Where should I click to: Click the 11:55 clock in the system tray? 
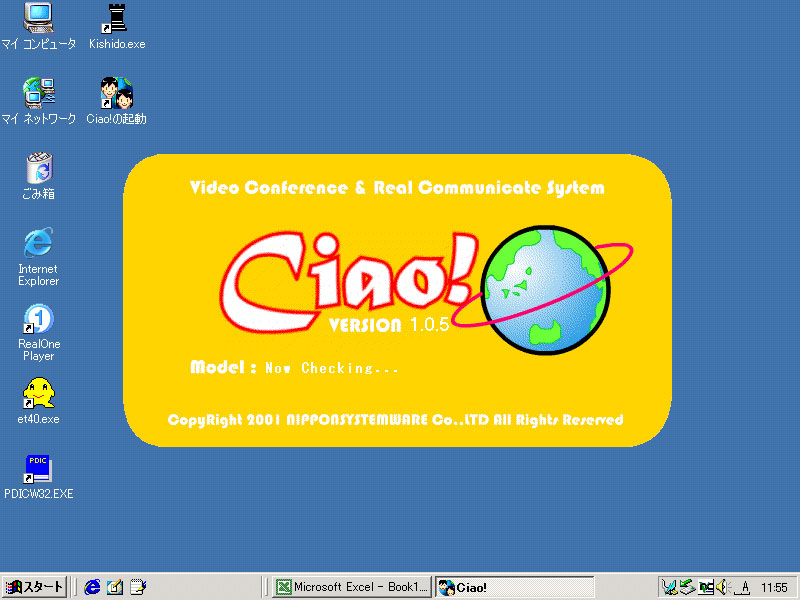point(774,587)
